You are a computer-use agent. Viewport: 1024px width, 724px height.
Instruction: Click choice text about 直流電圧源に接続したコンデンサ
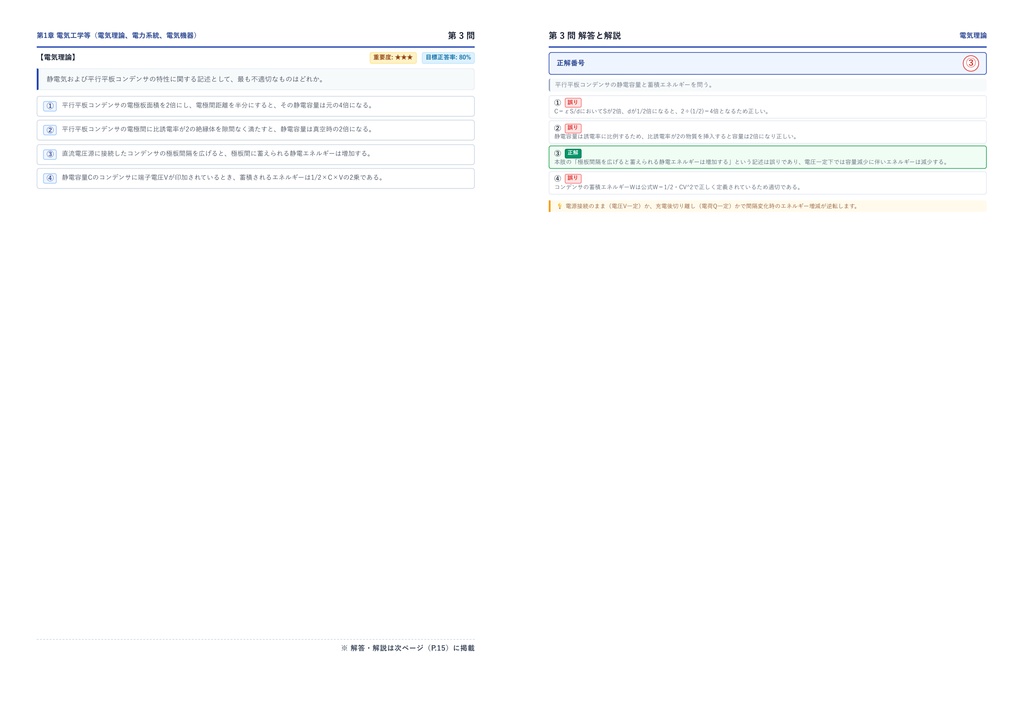click(x=216, y=153)
